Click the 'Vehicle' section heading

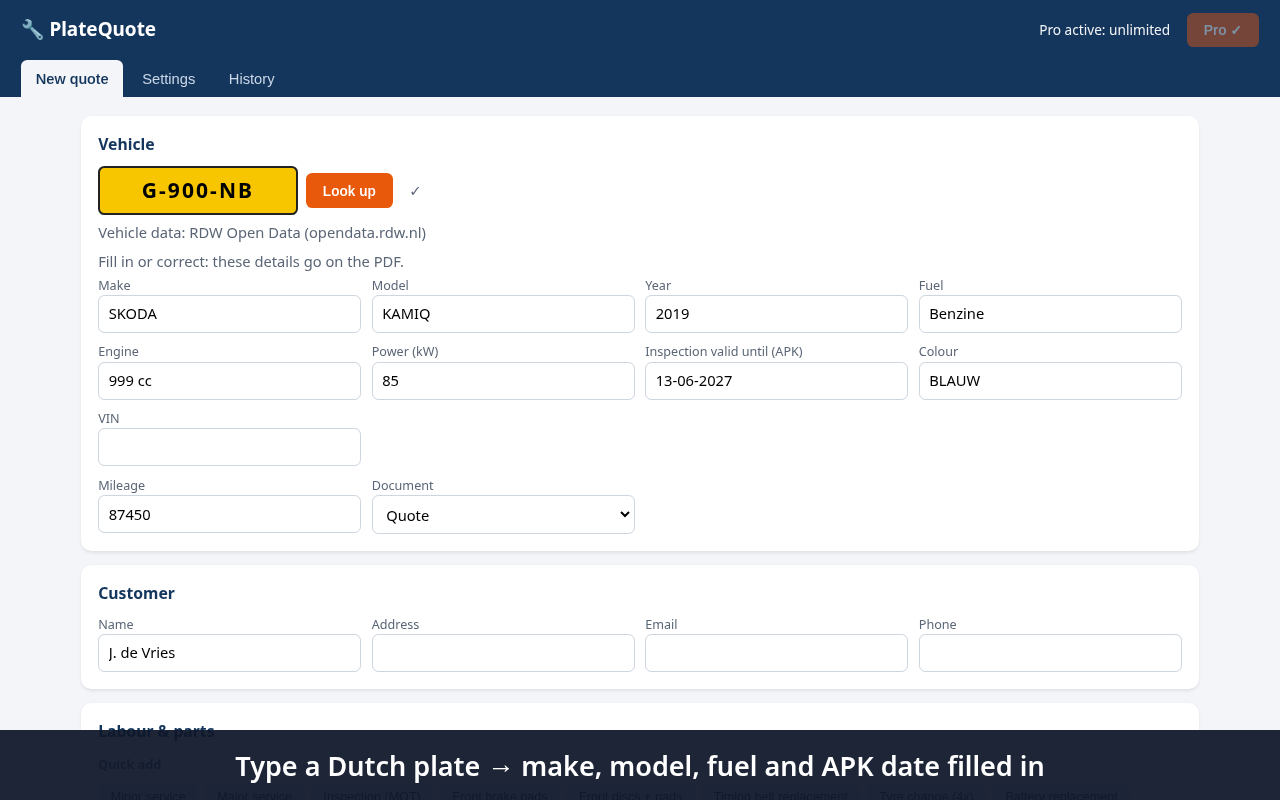tap(126, 144)
